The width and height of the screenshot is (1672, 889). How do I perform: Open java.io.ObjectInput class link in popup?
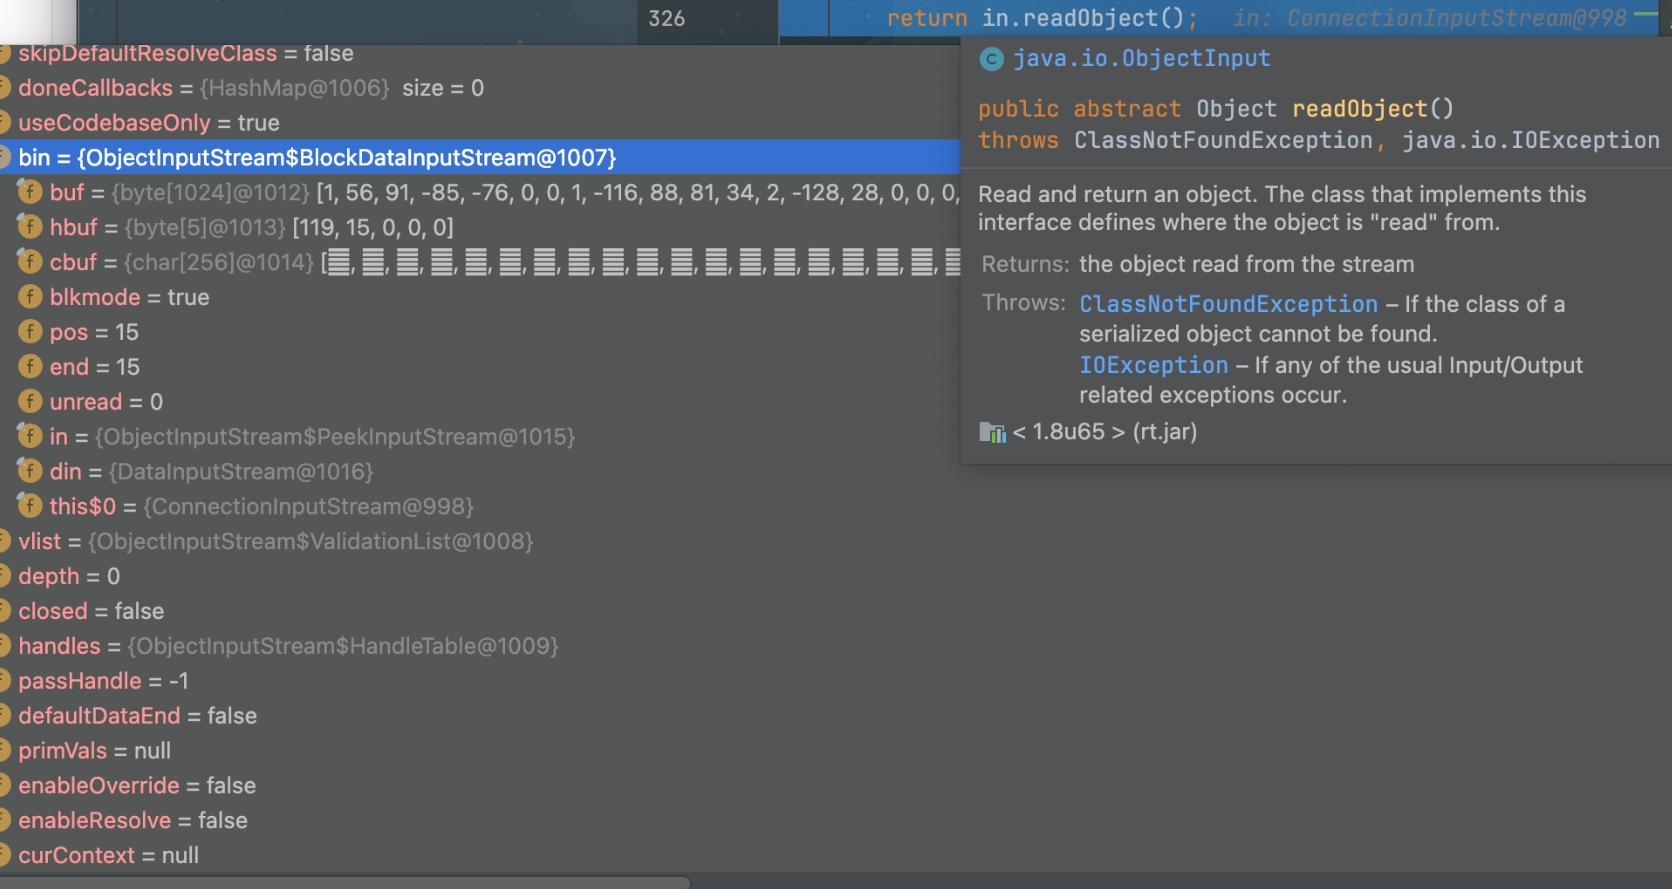(1141, 59)
